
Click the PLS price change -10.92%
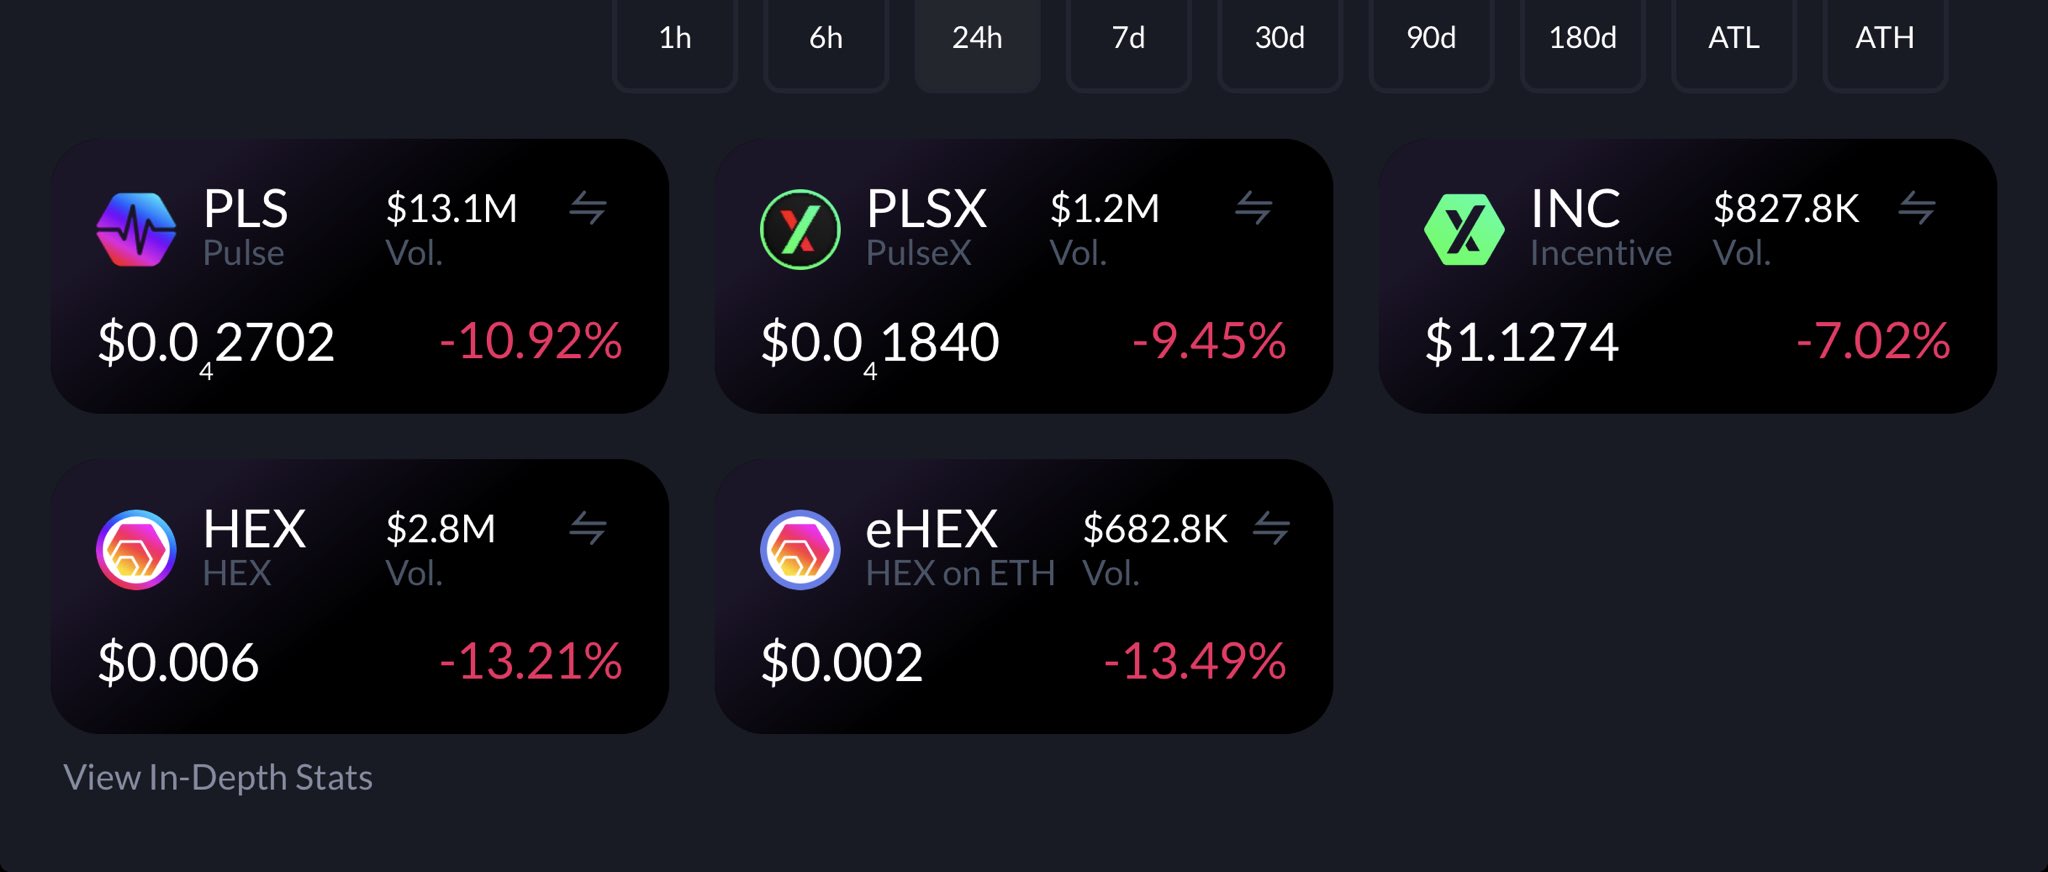pos(531,342)
